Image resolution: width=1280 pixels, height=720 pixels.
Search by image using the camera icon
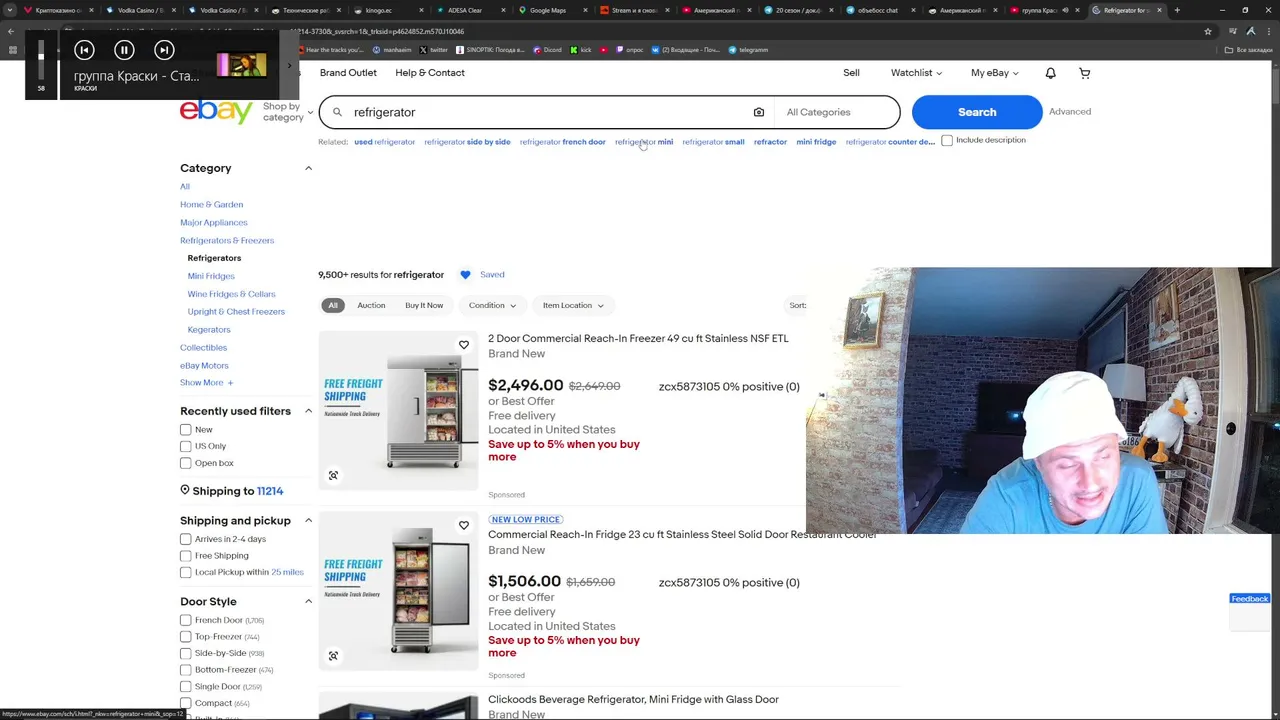(758, 112)
